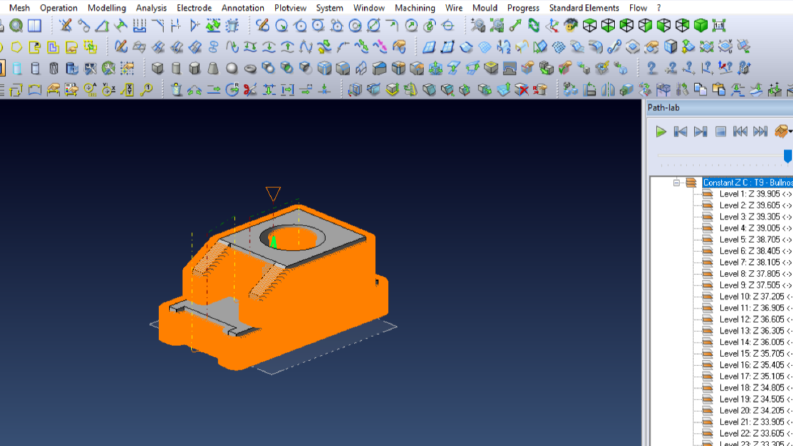The image size is (793, 446).
Task: Select the Constant Z C : T9 operation
Action: point(747,183)
